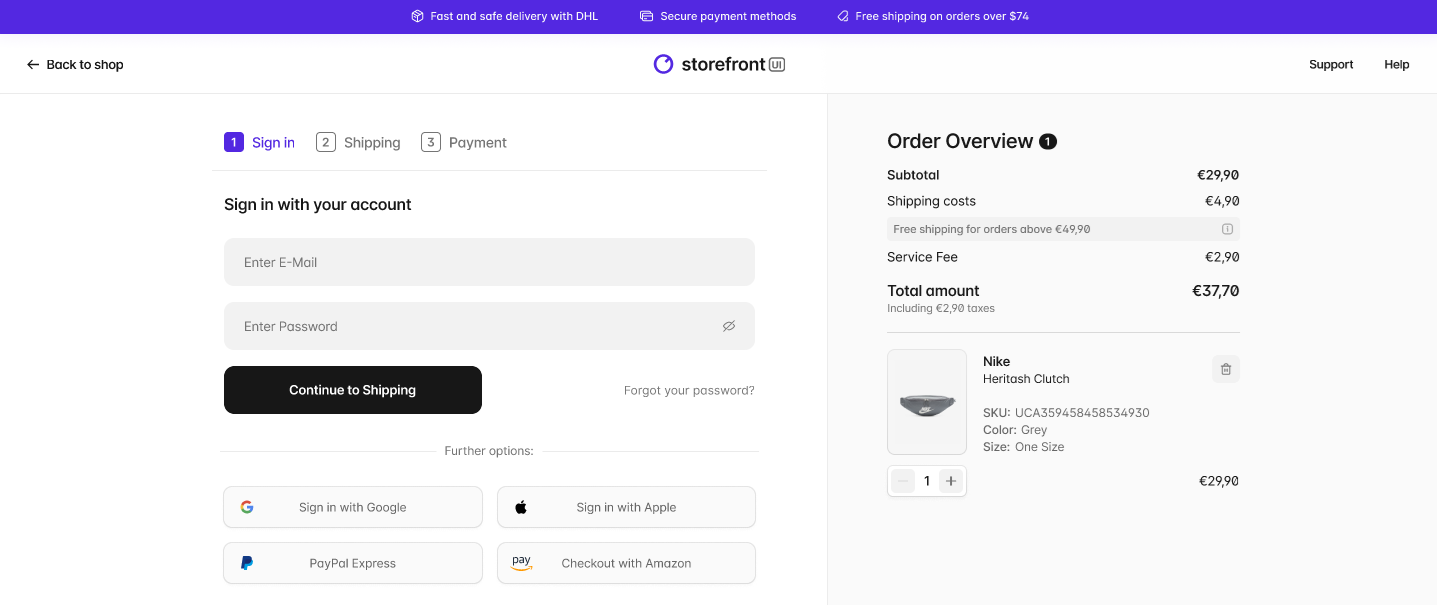Click the free shipping info icon
Image resolution: width=1437 pixels, height=605 pixels.
tap(1227, 229)
